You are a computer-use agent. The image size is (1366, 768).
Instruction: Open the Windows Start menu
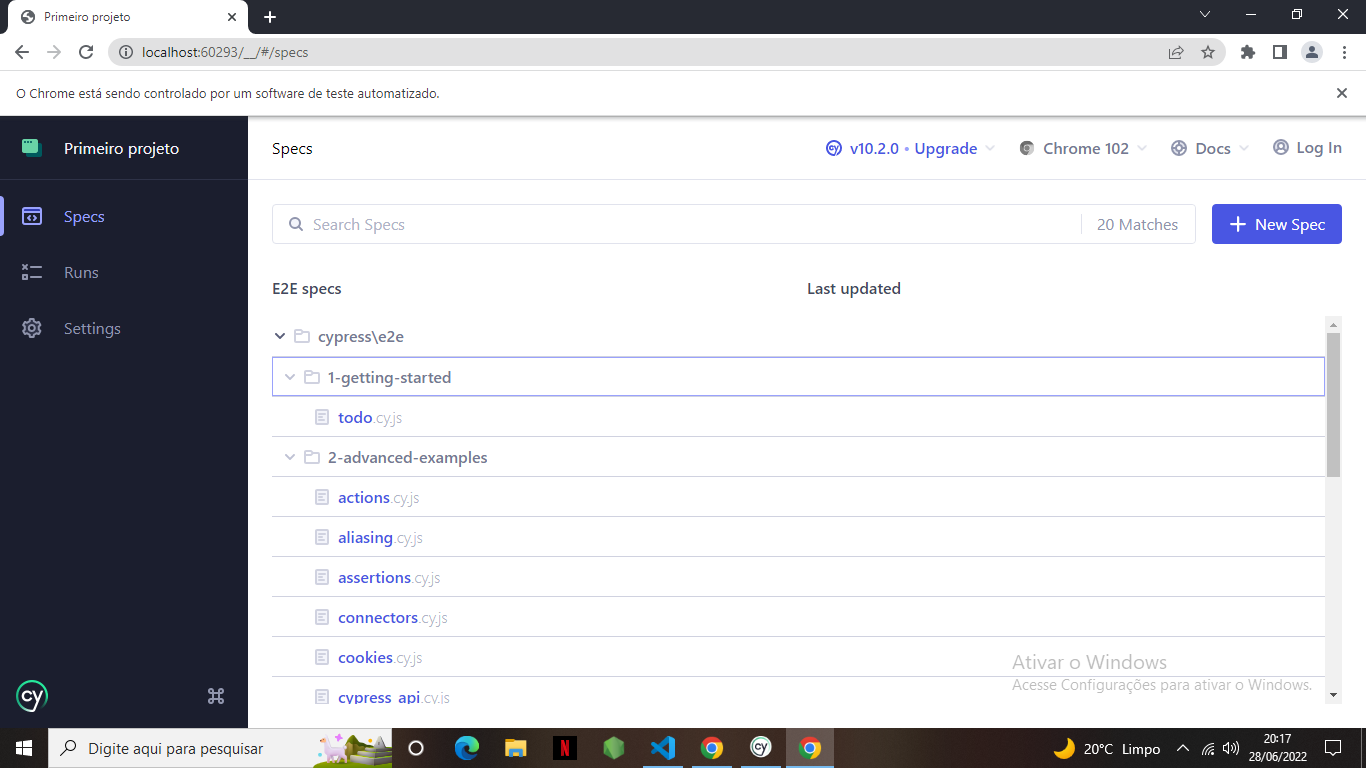pyautogui.click(x=24, y=748)
